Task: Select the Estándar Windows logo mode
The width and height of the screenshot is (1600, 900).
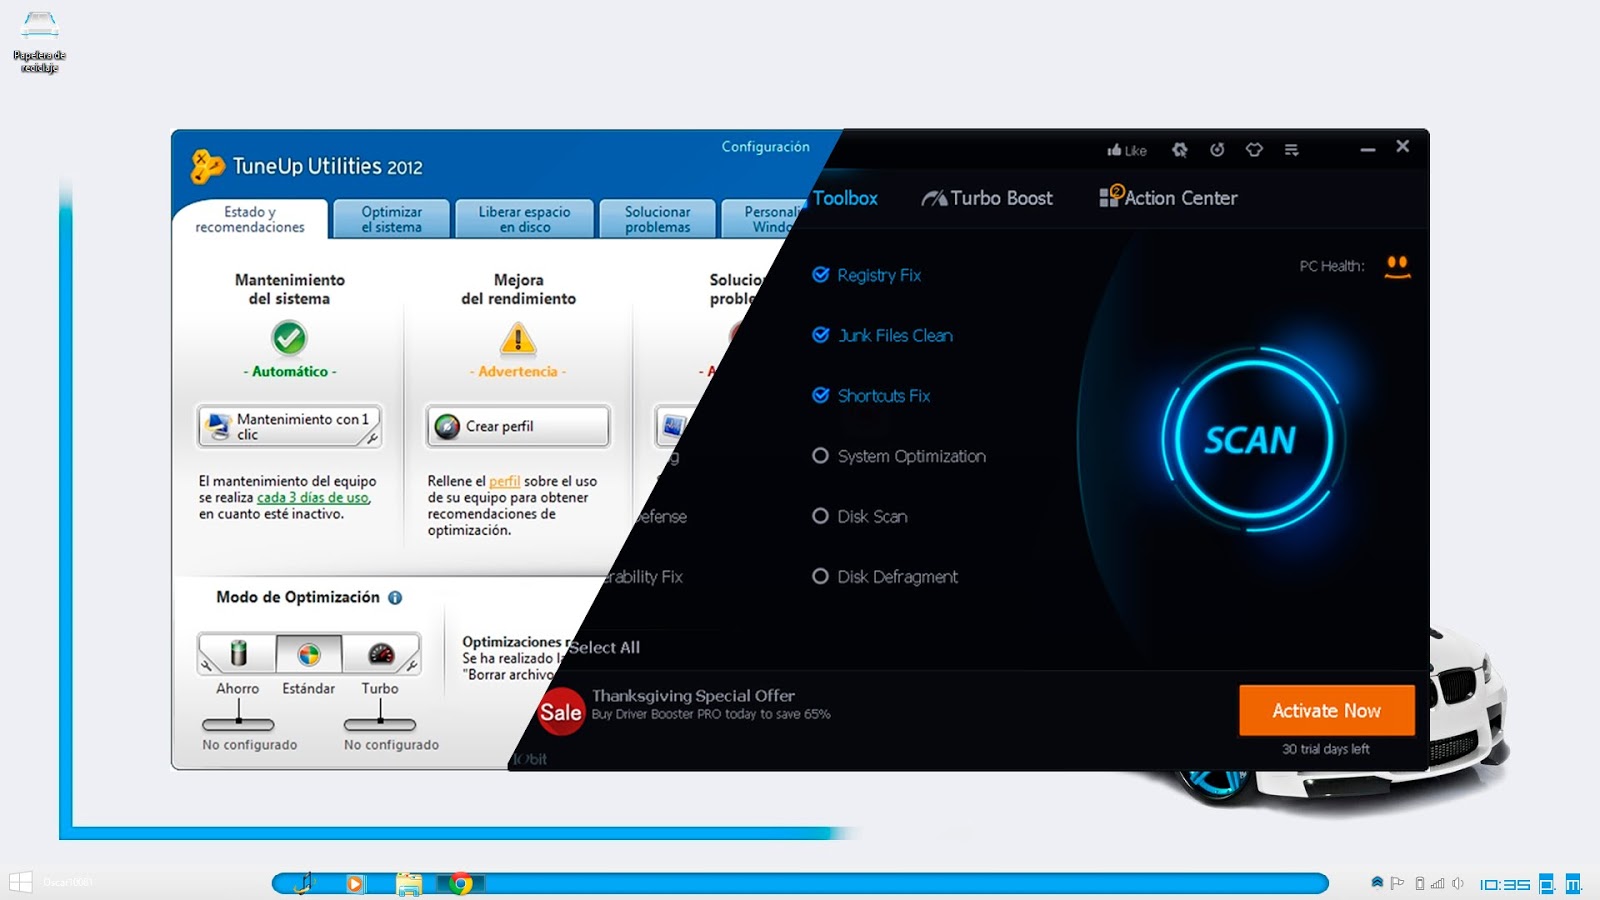Action: [x=309, y=655]
